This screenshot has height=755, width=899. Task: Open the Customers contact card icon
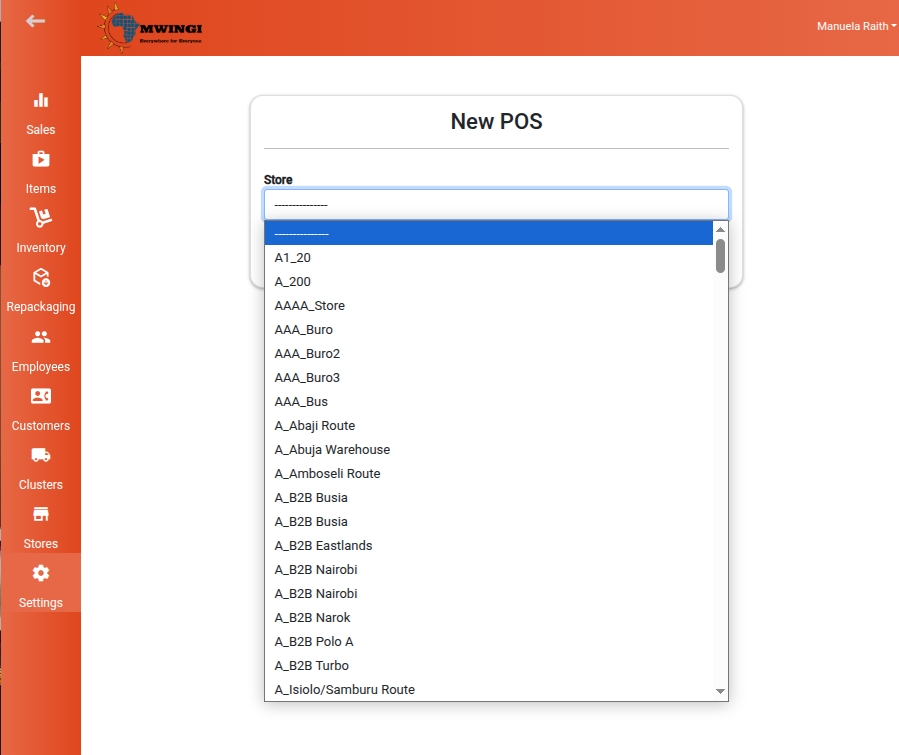(41, 396)
